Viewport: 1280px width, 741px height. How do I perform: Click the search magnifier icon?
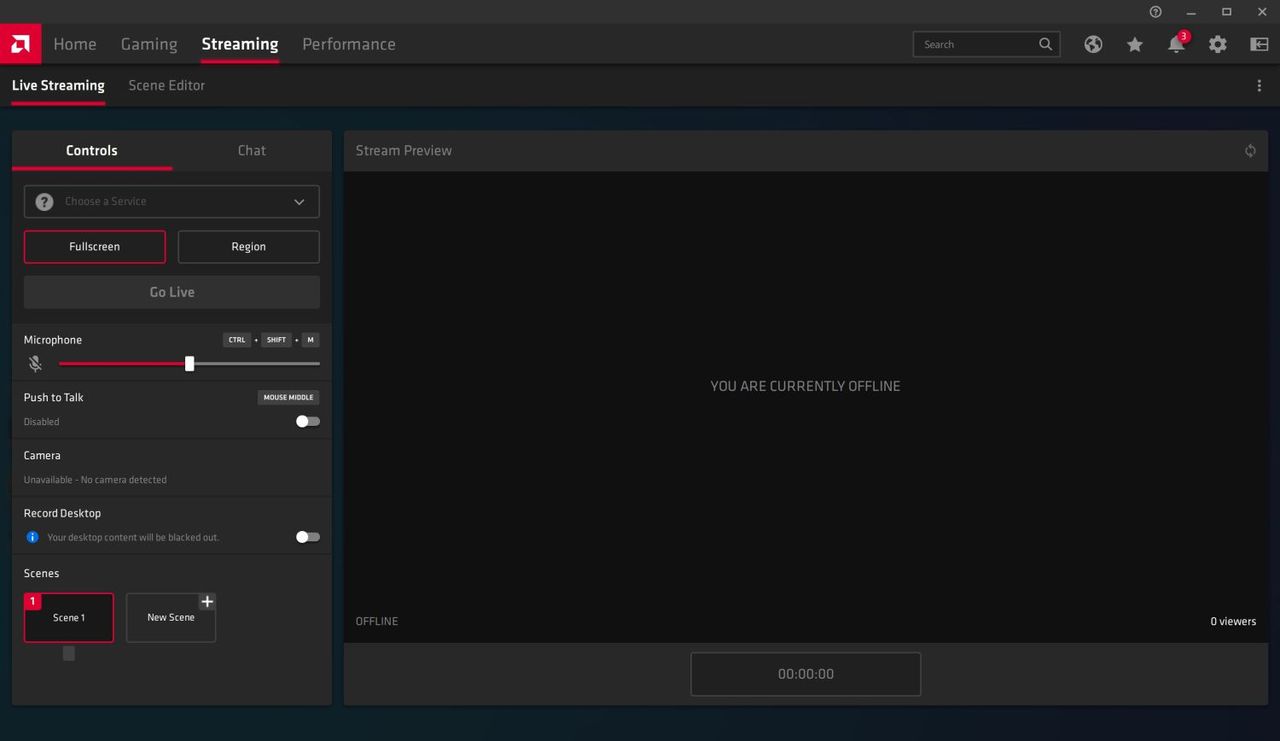1045,44
